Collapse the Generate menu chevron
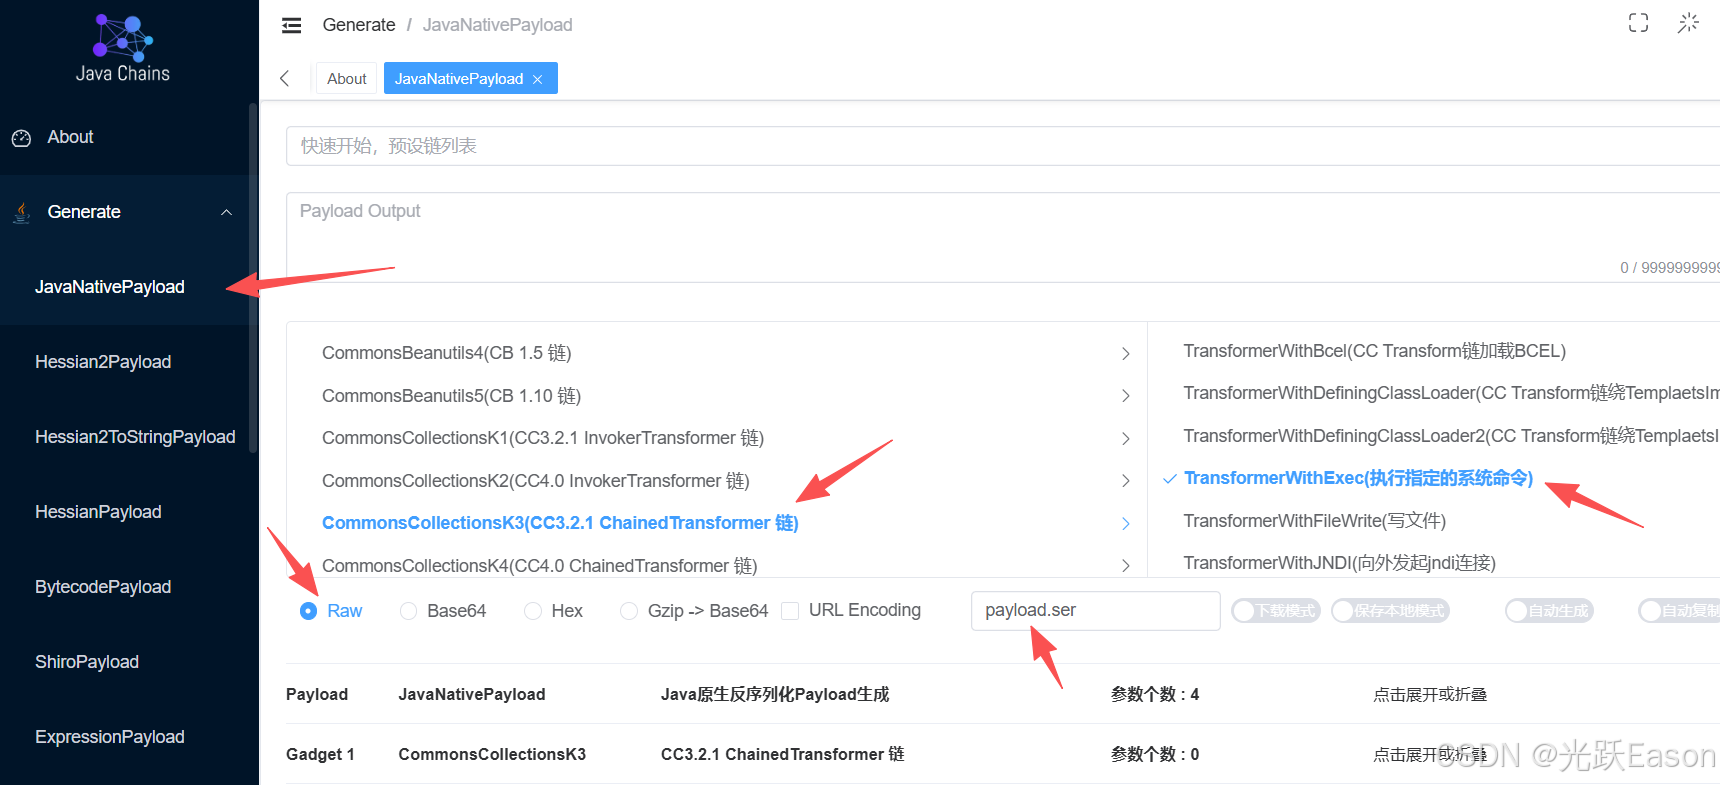 pyautogui.click(x=226, y=212)
